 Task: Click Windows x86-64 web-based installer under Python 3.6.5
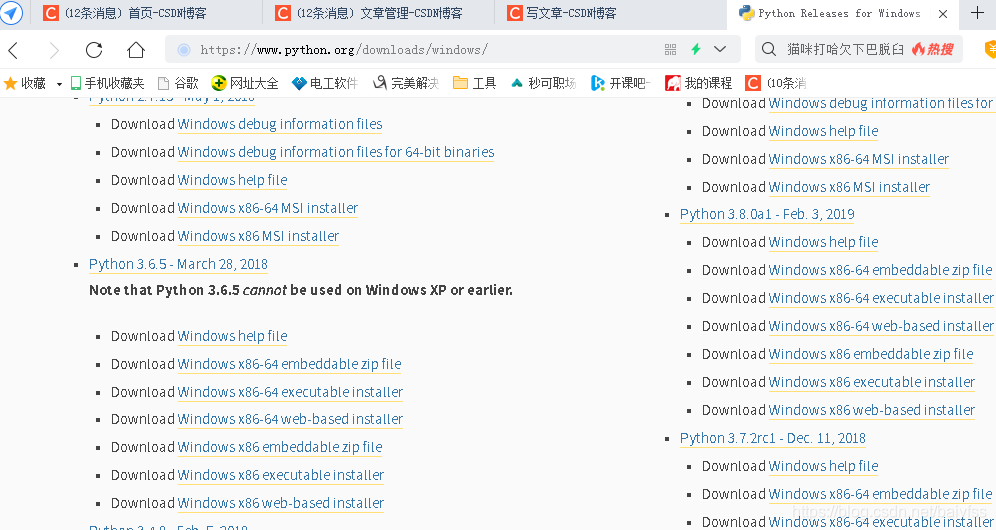point(290,419)
